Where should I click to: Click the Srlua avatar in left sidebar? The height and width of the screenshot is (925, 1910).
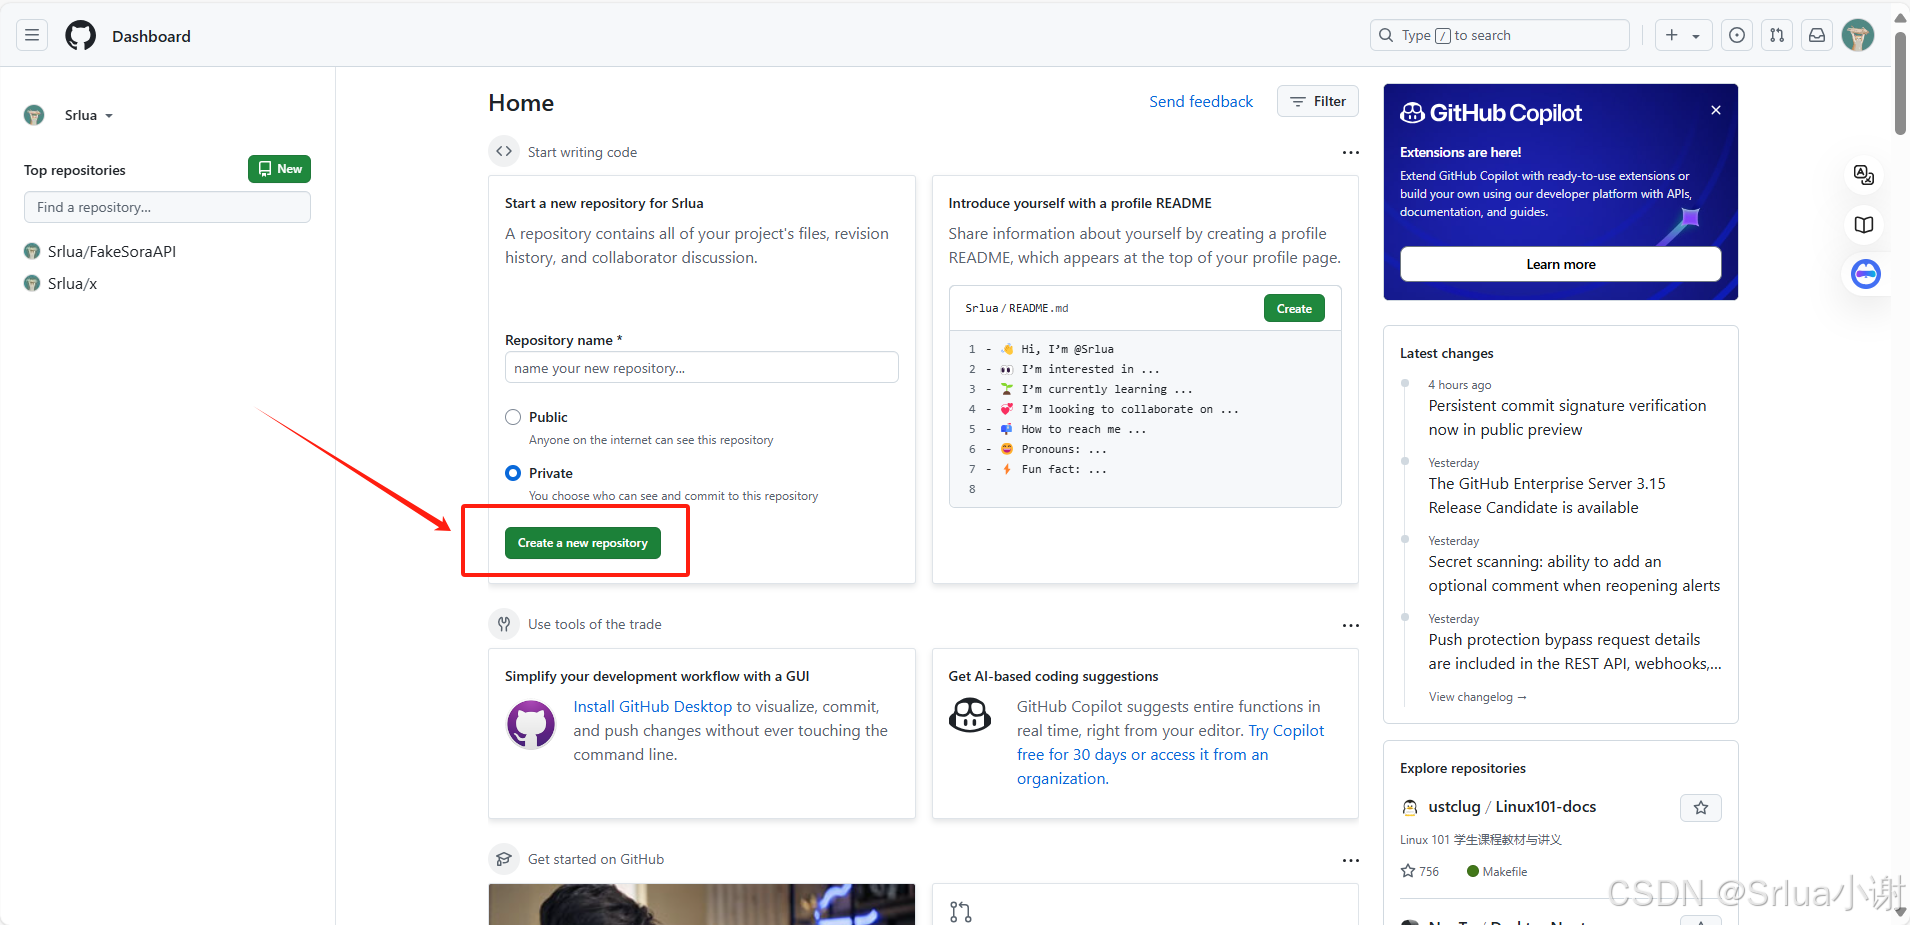coord(34,115)
